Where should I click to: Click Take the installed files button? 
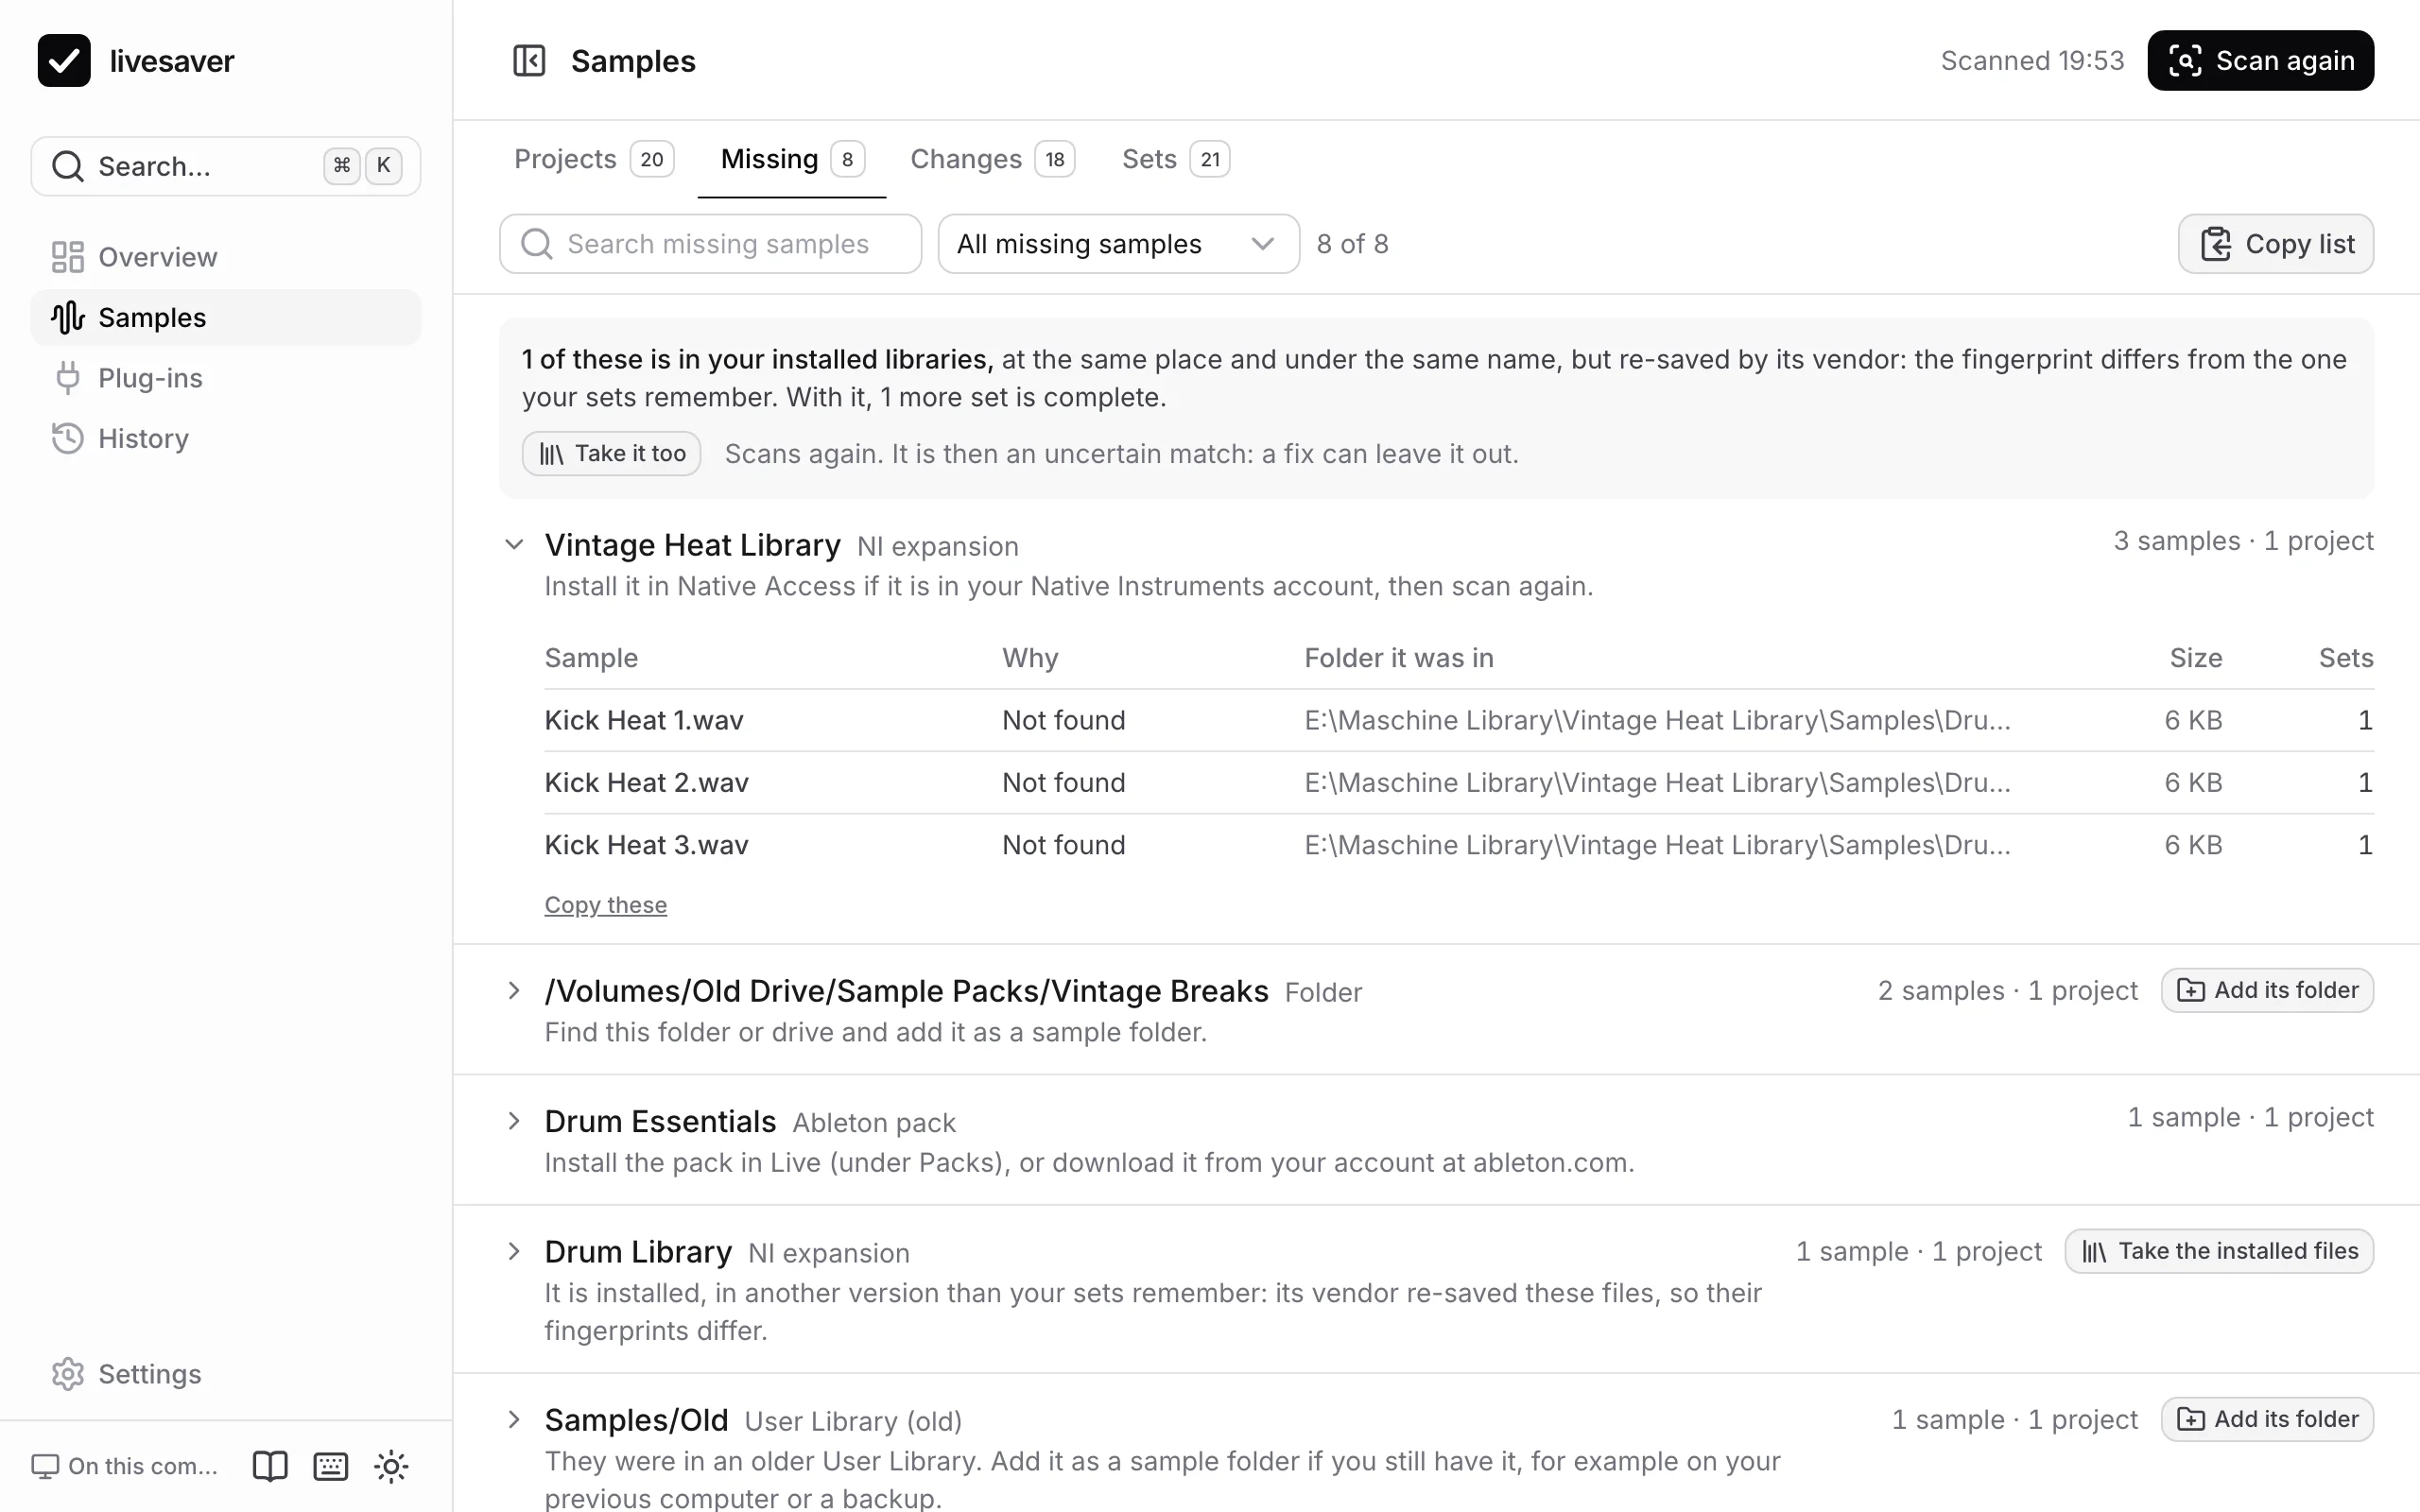(x=2219, y=1251)
